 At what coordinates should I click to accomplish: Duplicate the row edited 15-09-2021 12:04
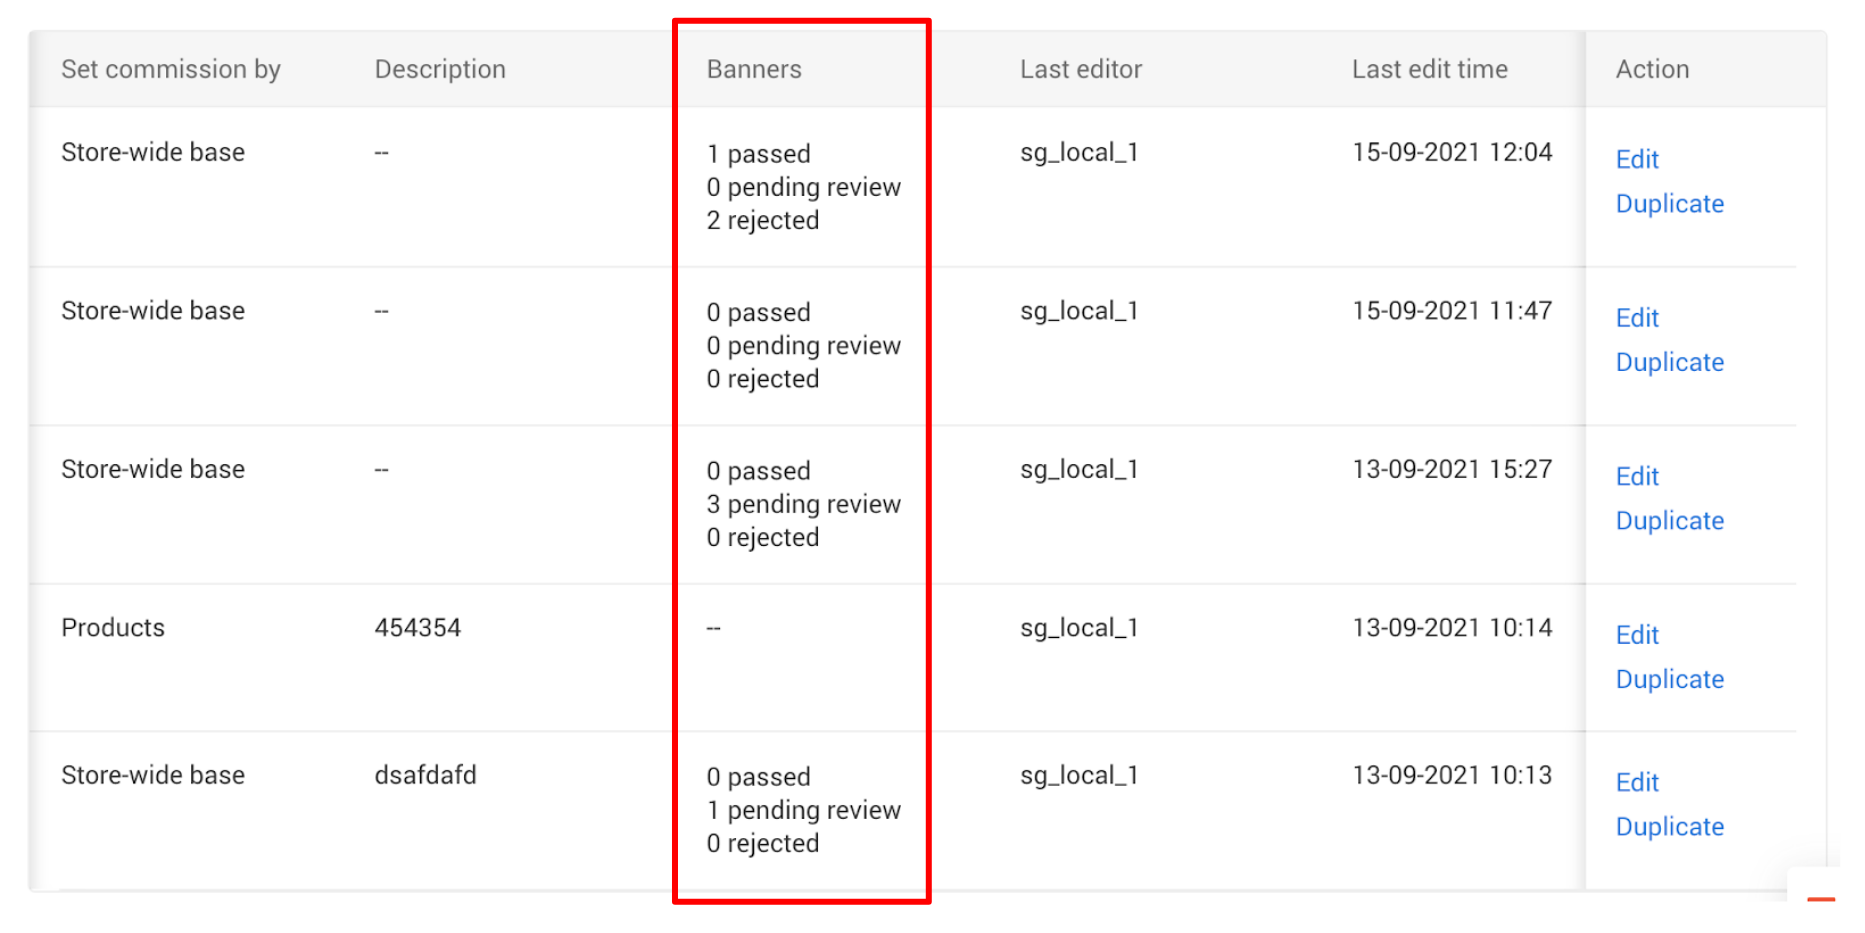click(1669, 204)
